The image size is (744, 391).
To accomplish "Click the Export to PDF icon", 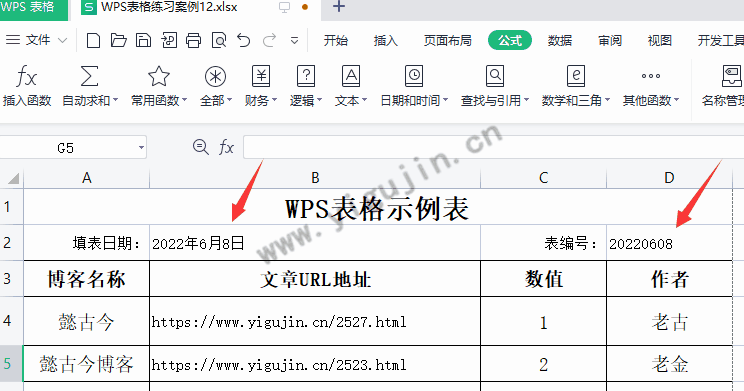I will coord(168,41).
